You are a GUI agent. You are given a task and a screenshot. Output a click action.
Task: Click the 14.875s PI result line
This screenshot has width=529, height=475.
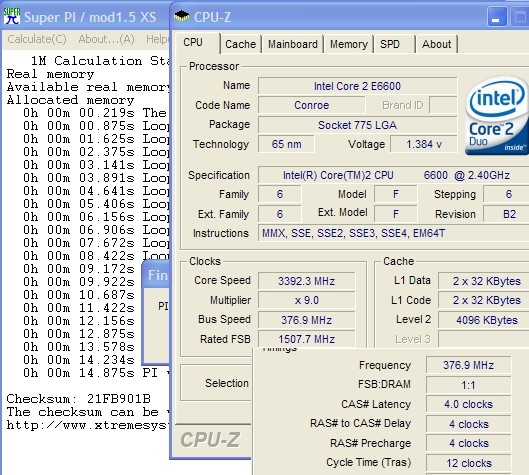(x=96, y=373)
